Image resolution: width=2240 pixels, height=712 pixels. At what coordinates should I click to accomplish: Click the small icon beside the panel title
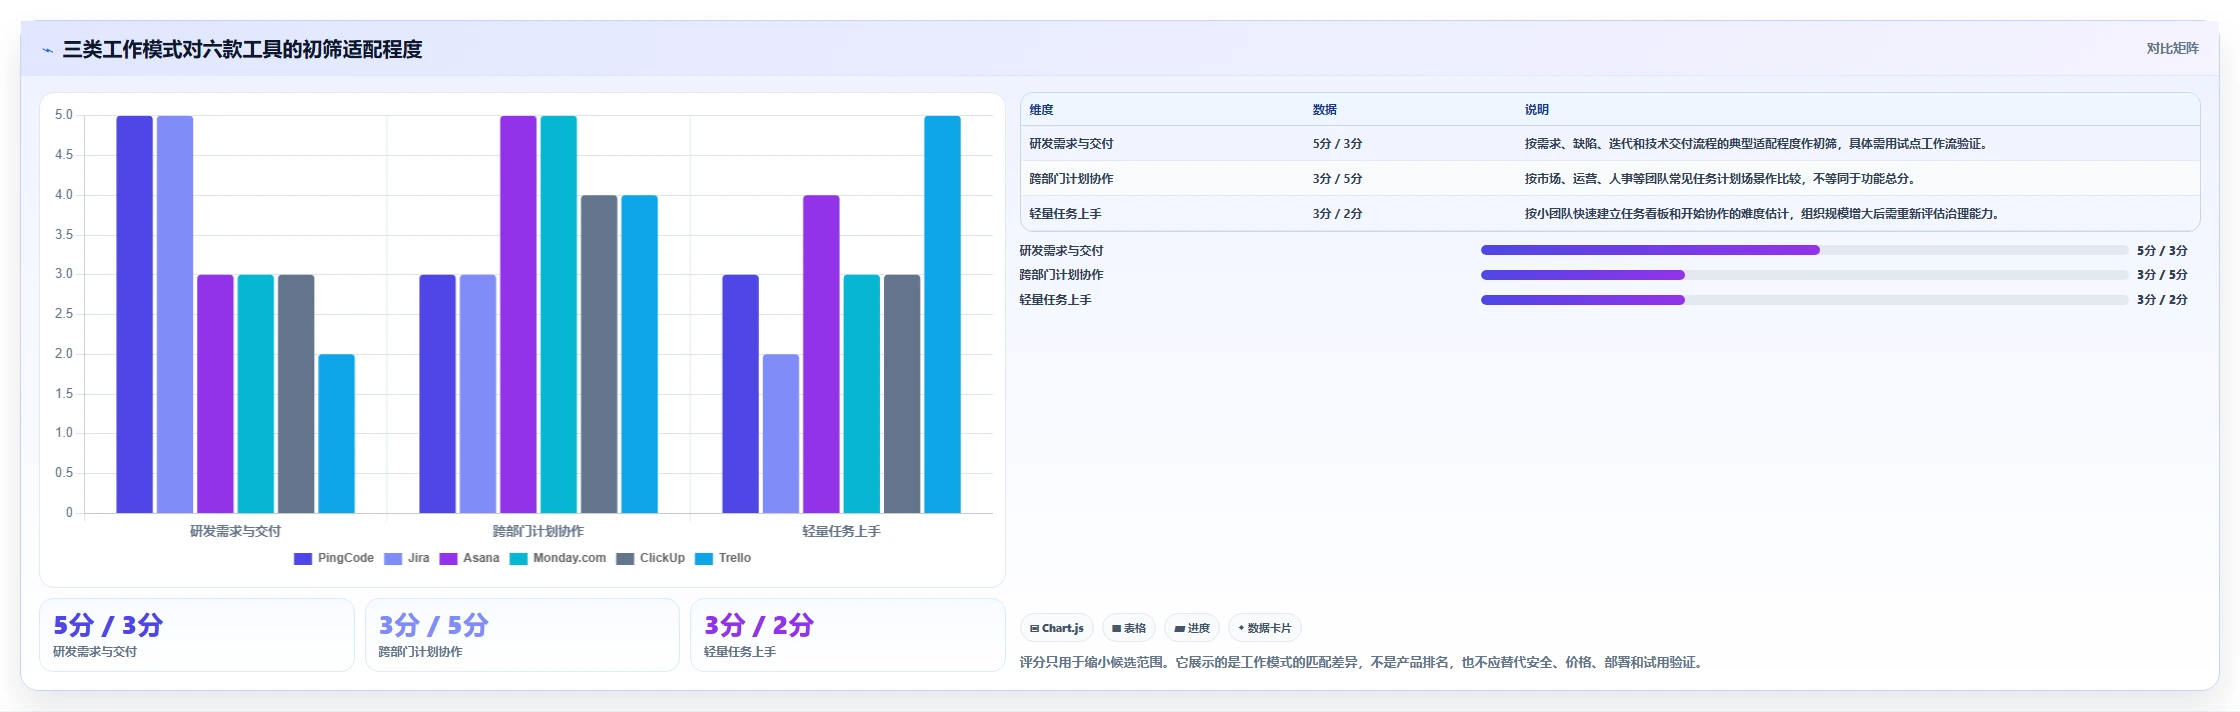point(47,50)
